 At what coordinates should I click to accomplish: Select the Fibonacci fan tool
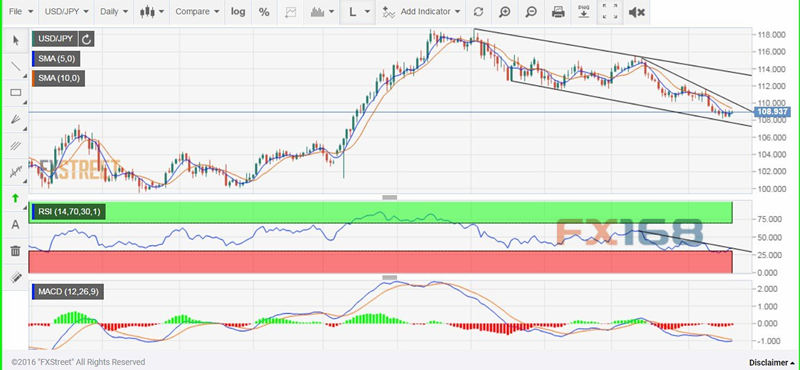[x=15, y=119]
